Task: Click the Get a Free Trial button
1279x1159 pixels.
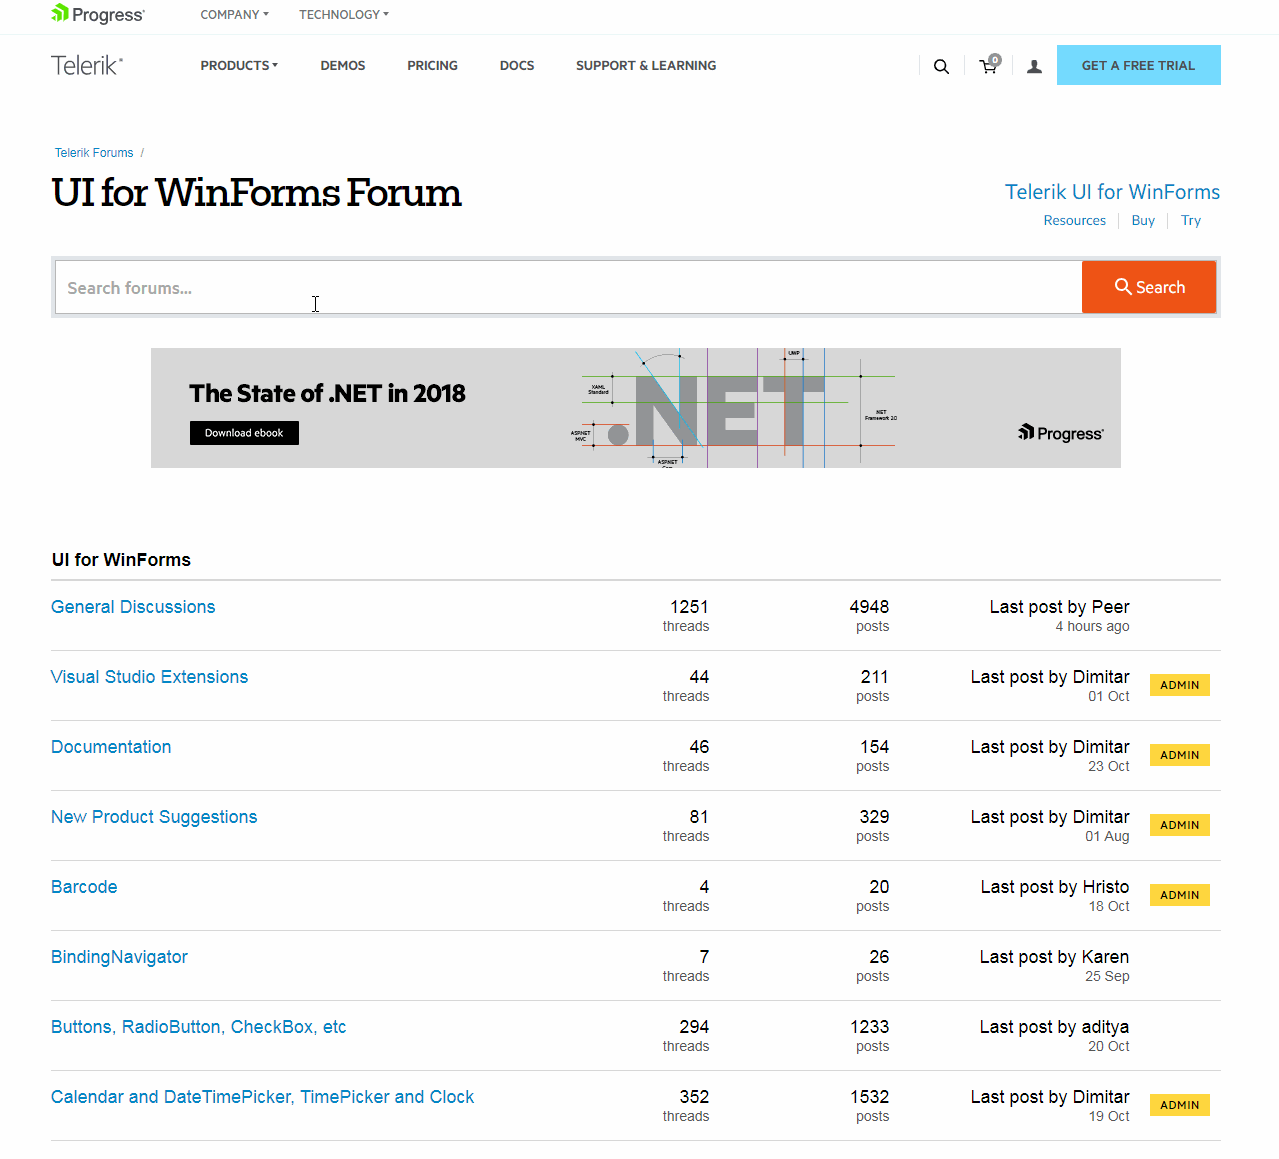Action: pyautogui.click(x=1138, y=65)
